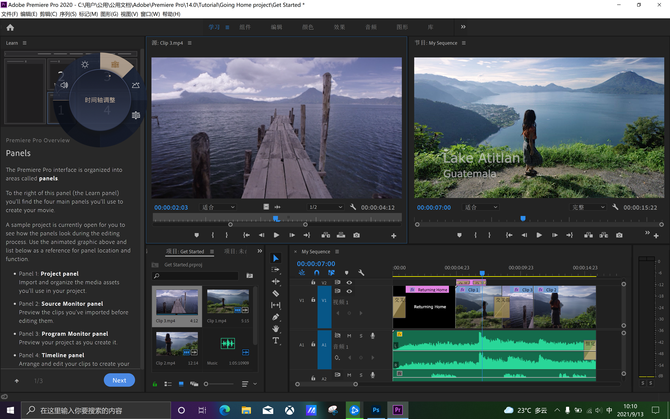
Task: Play sequence in Program Monitor
Action: pyautogui.click(x=539, y=235)
